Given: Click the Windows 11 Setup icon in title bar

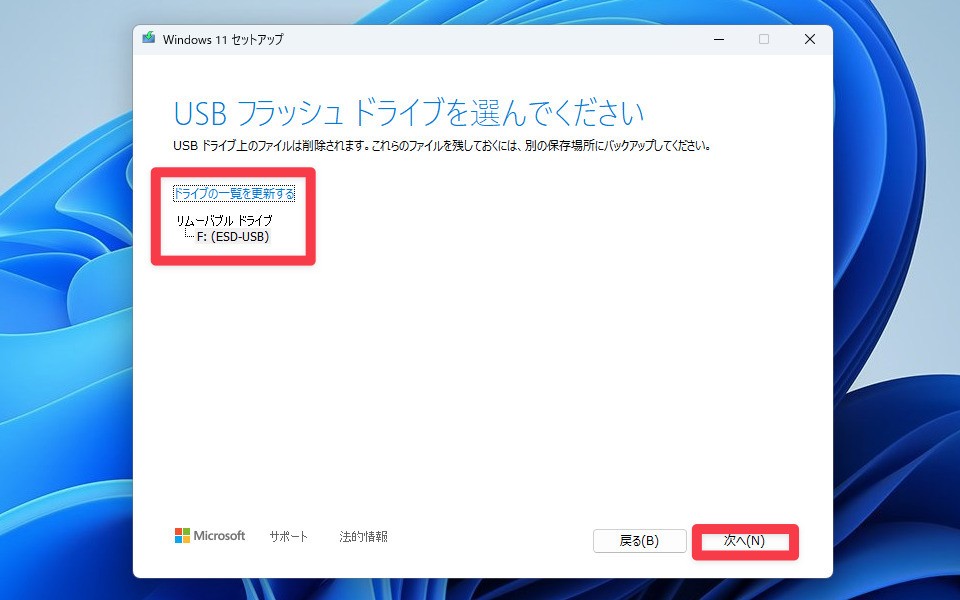Looking at the screenshot, I should click(150, 39).
